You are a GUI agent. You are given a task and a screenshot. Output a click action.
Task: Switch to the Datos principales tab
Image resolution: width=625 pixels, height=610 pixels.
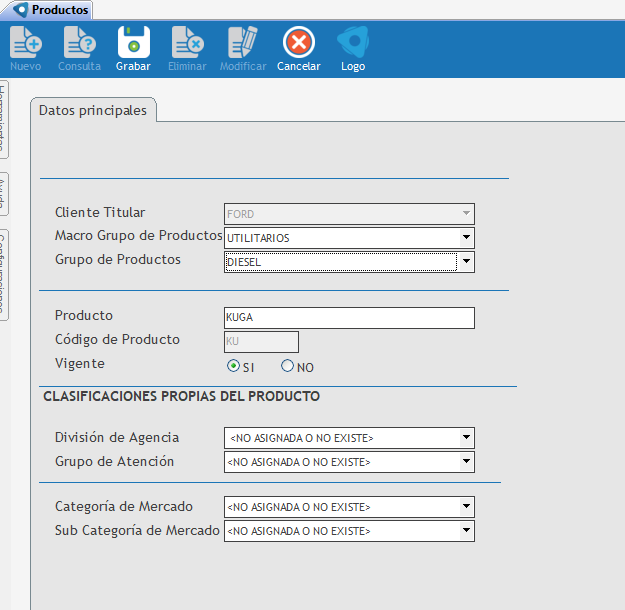[x=93, y=111]
